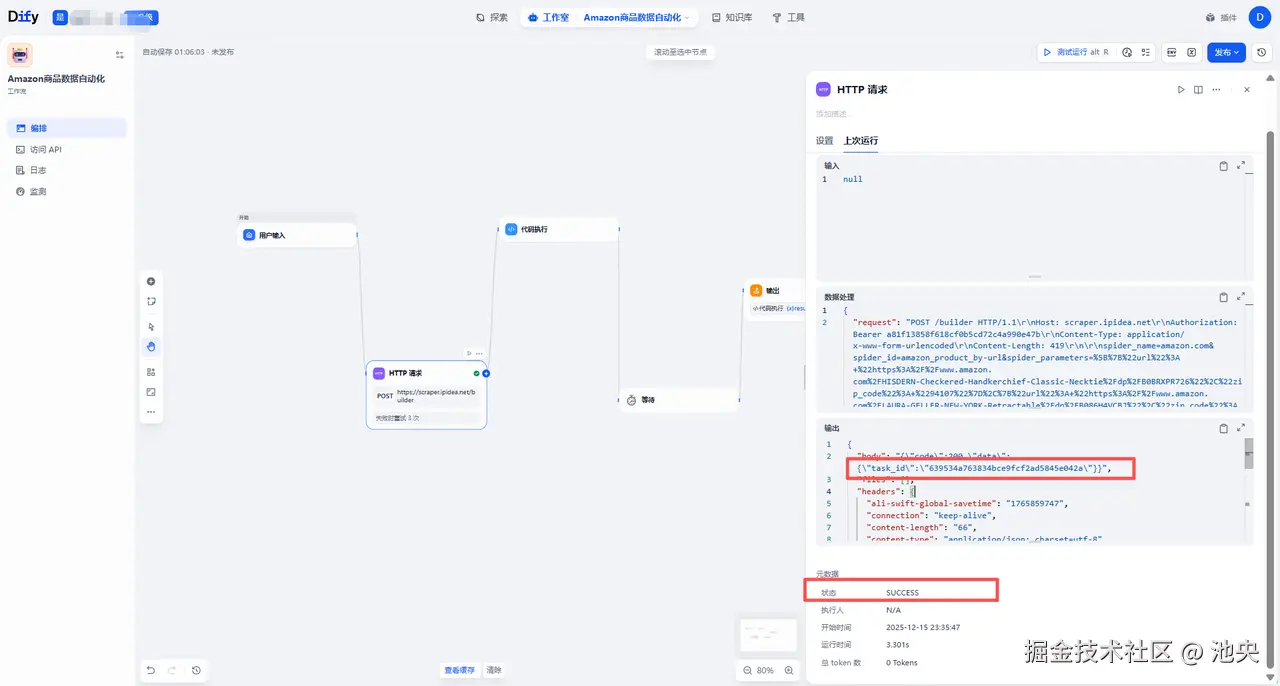Select the 等待 wait node
1280x686 pixels.
pos(679,400)
